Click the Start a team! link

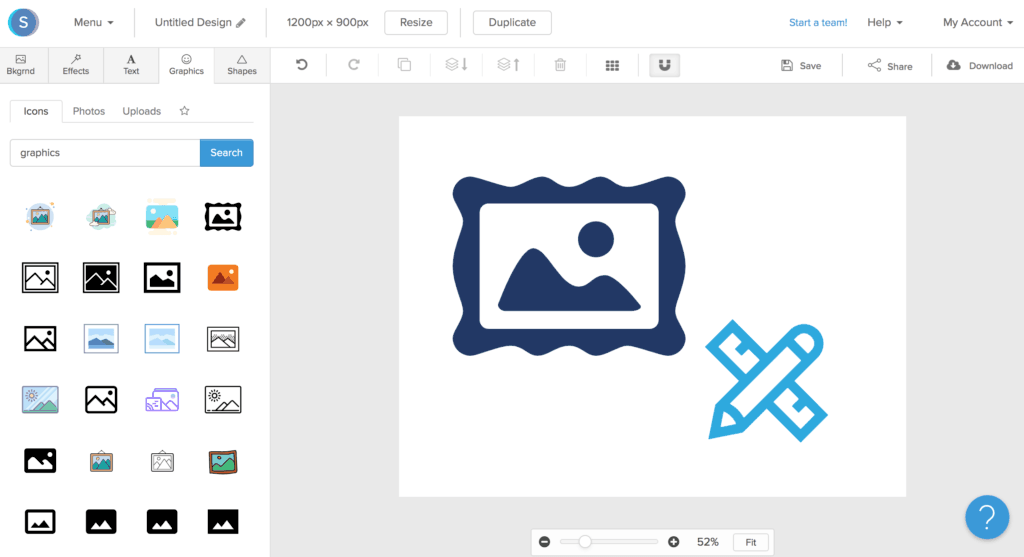[818, 22]
